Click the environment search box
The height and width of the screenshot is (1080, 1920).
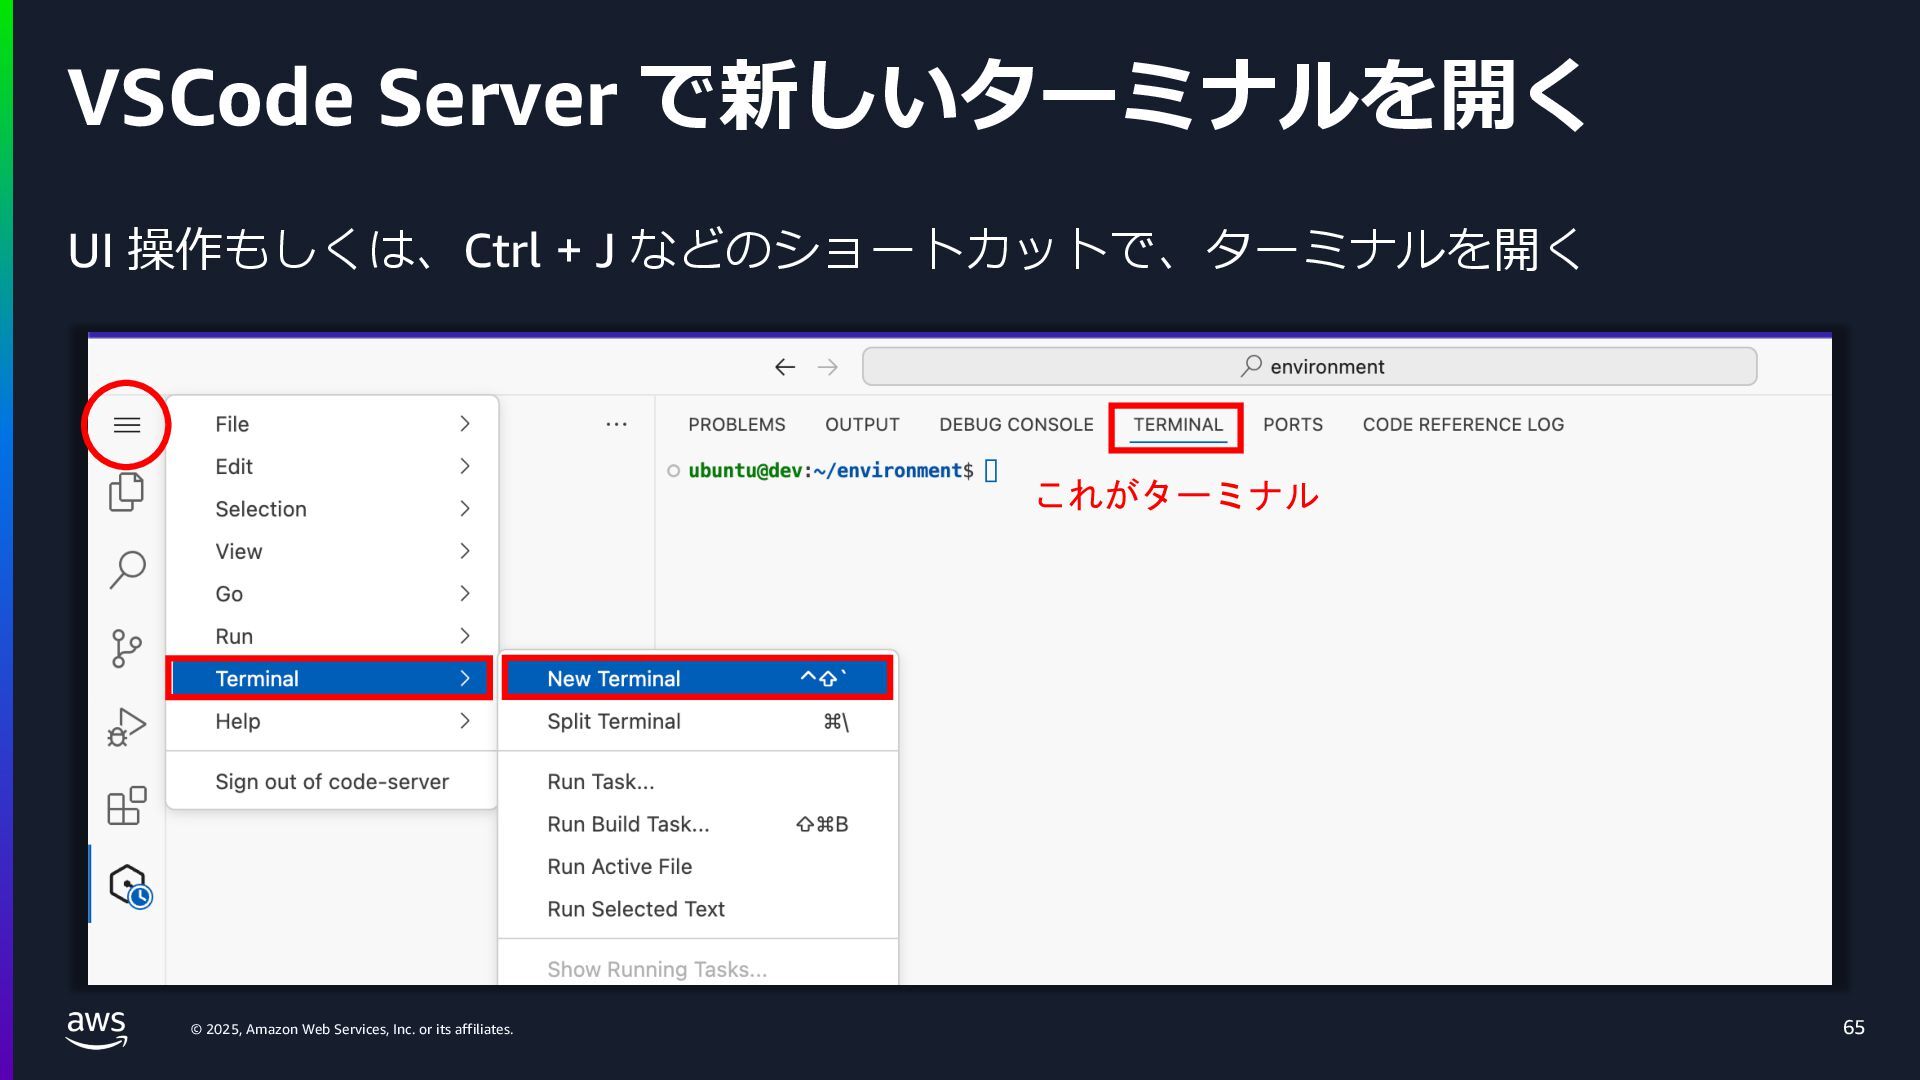point(1309,367)
